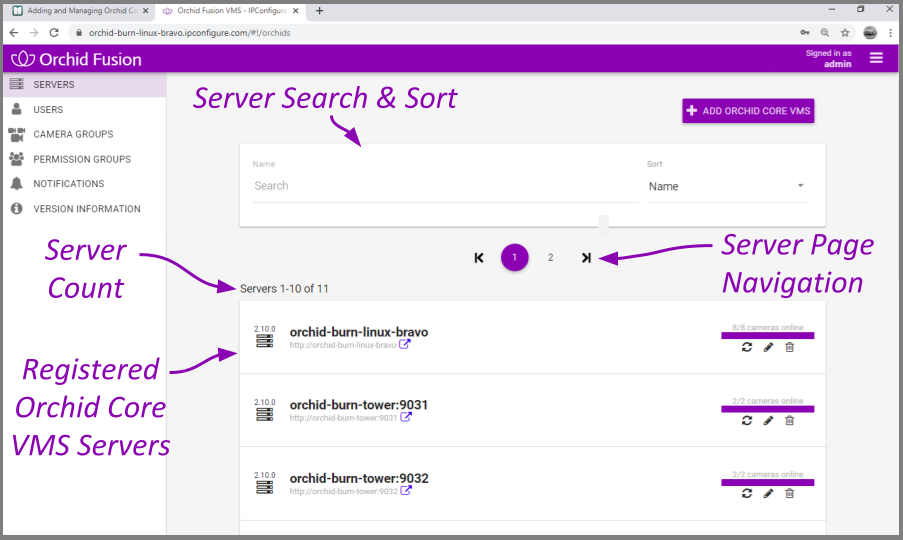Select the Orchid Fusion VMS browser tab
This screenshot has height=540, width=903.
(x=231, y=10)
